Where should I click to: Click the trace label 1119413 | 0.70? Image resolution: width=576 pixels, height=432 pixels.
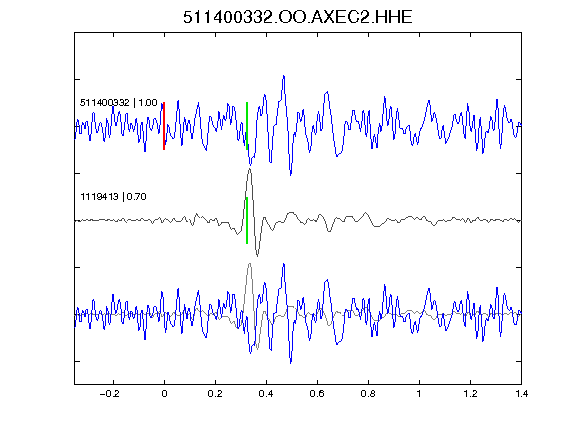point(113,197)
